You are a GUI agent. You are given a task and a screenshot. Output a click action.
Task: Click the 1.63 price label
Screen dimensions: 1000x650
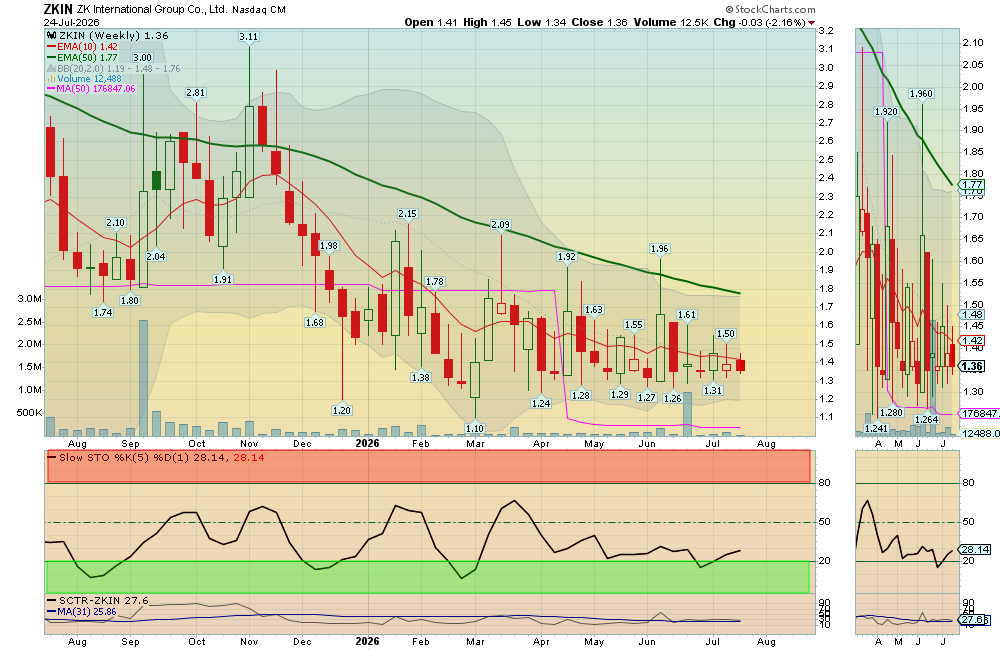594,310
